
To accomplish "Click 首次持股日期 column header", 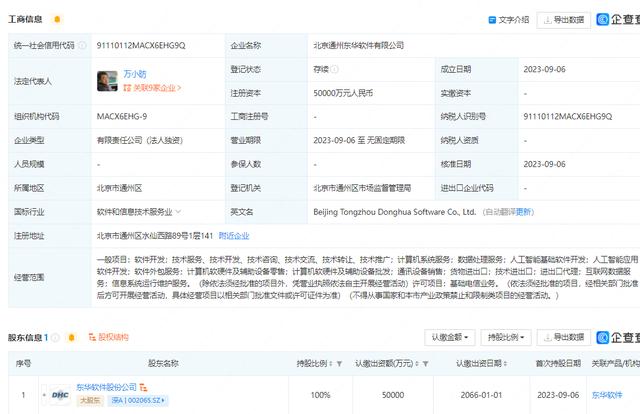I will (x=558, y=363).
